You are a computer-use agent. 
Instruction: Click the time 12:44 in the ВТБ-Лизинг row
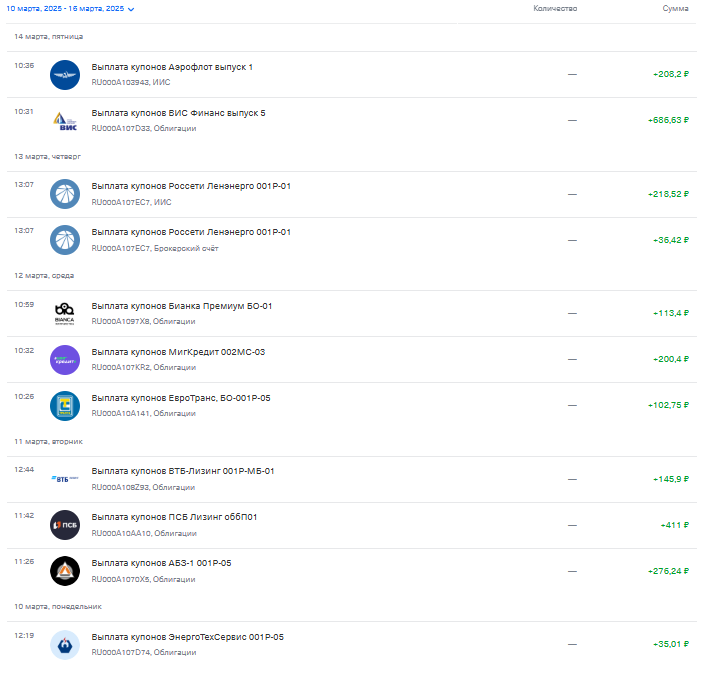coord(24,470)
